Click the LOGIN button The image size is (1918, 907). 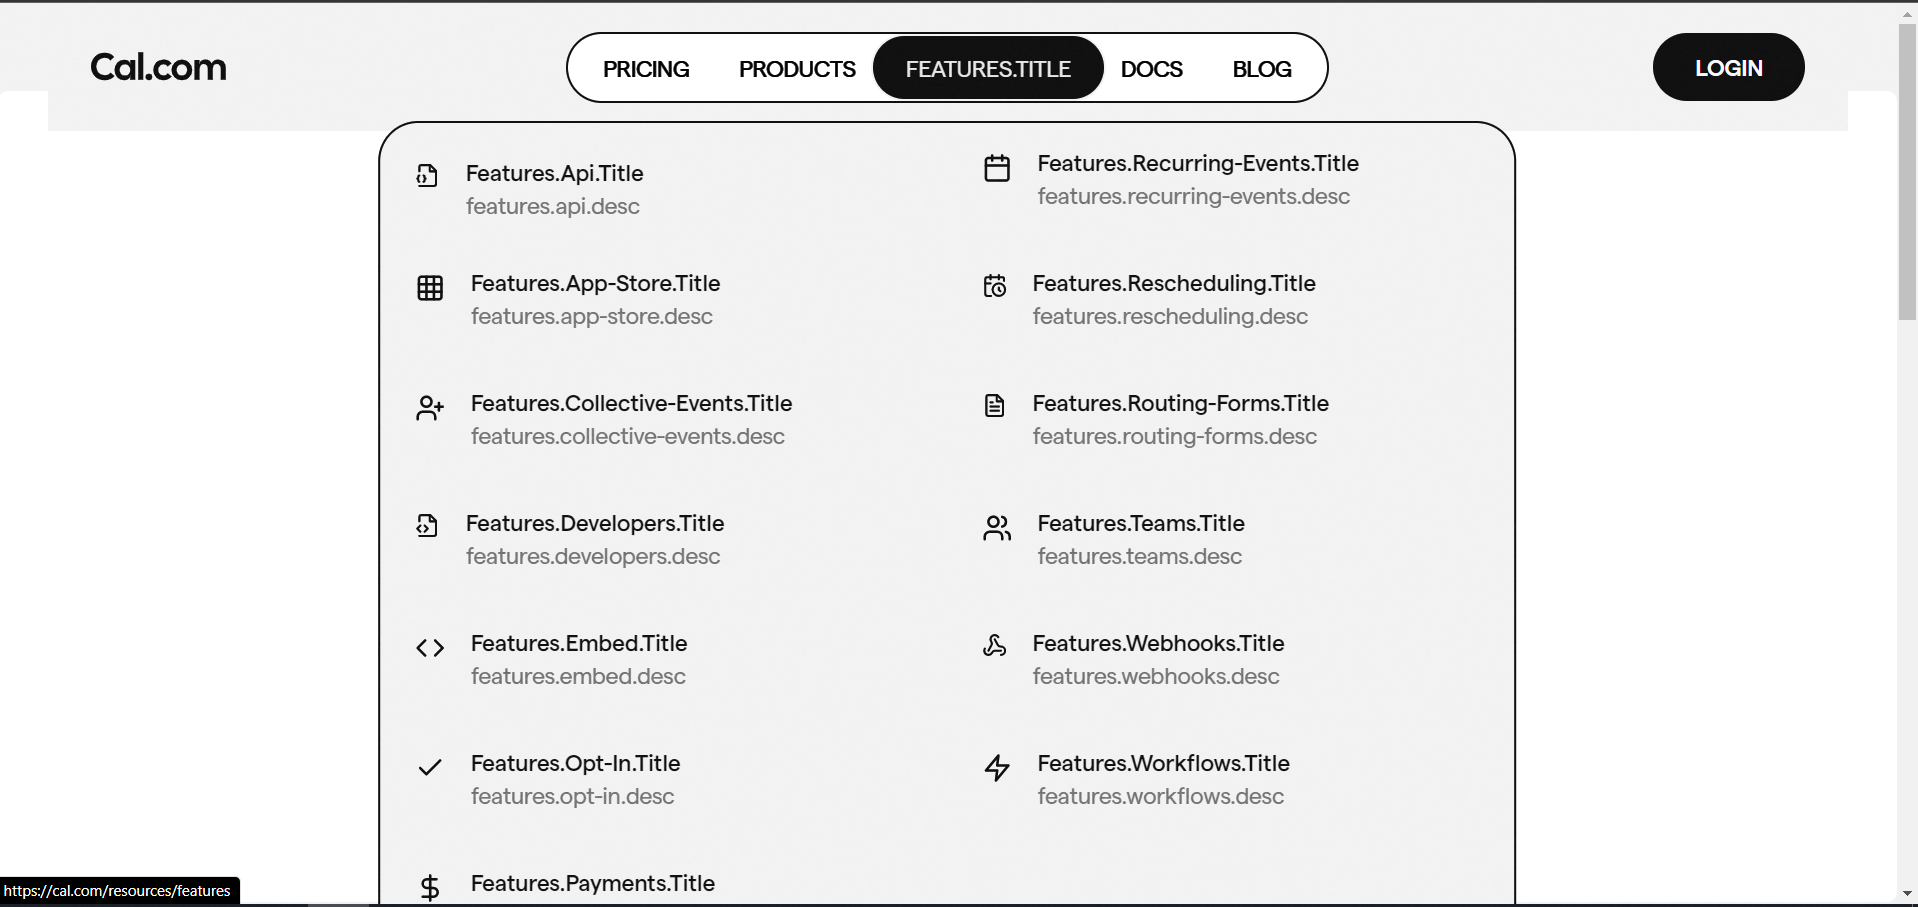click(1728, 67)
